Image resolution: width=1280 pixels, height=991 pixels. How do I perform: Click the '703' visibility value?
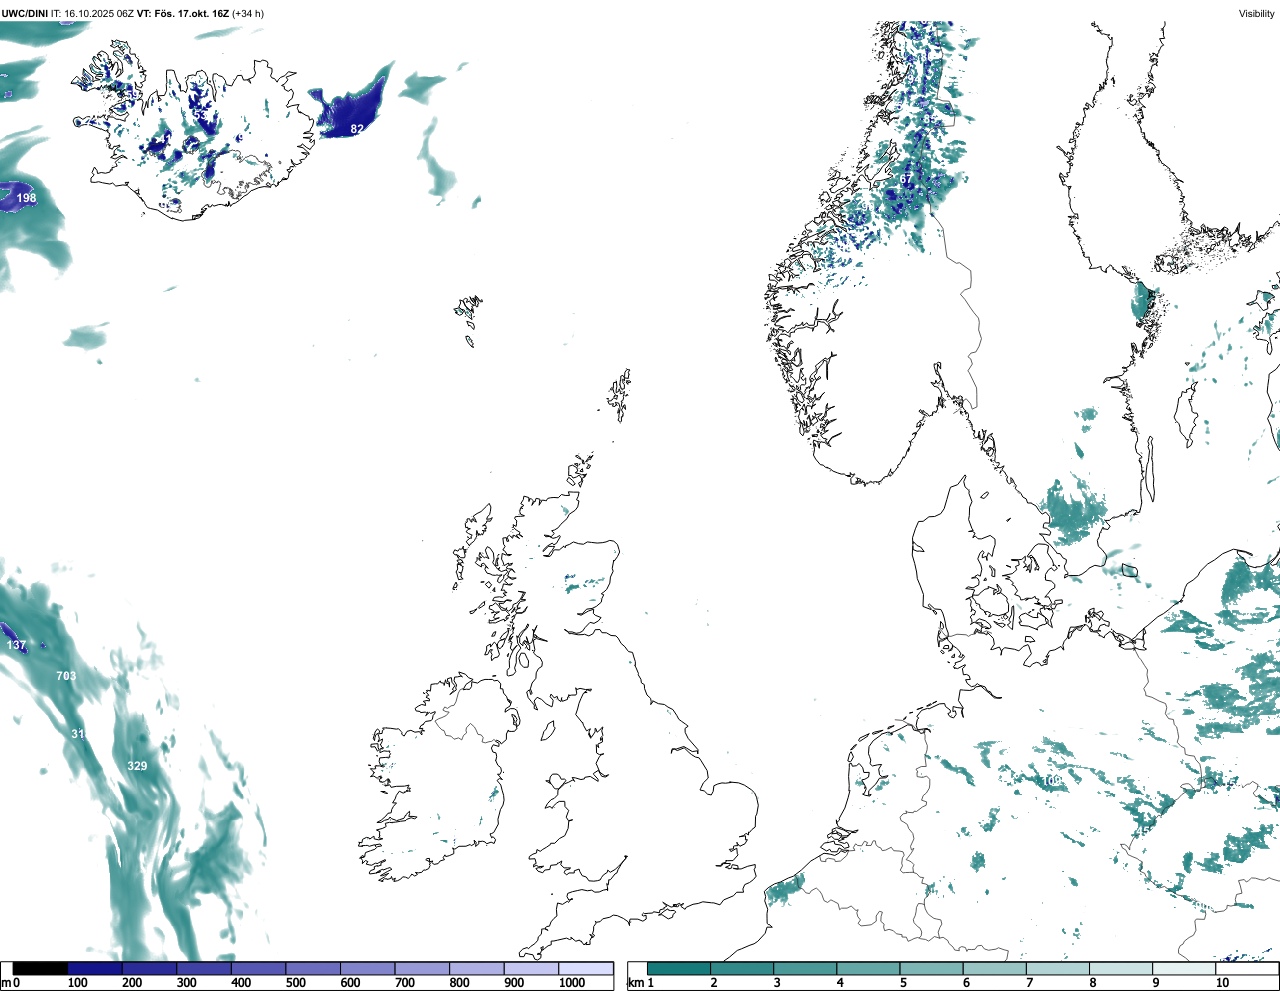[66, 676]
